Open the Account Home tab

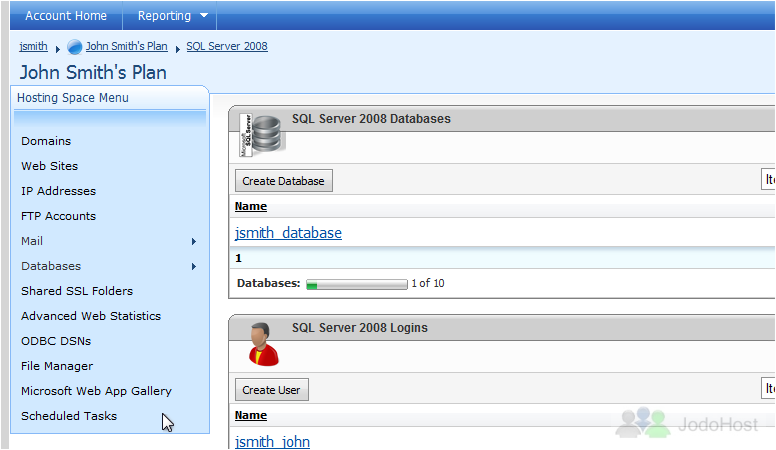[66, 16]
